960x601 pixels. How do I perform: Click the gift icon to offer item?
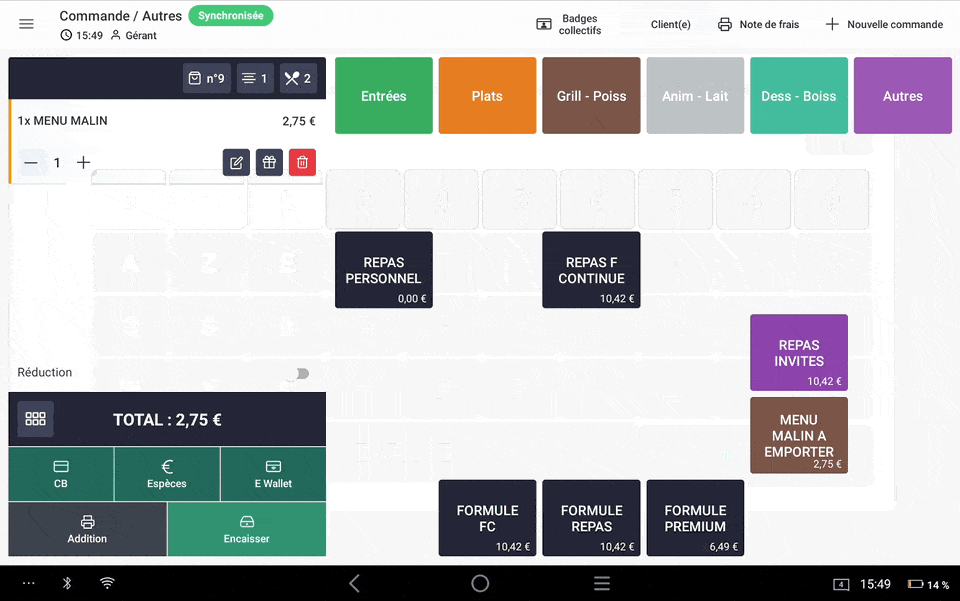[269, 162]
